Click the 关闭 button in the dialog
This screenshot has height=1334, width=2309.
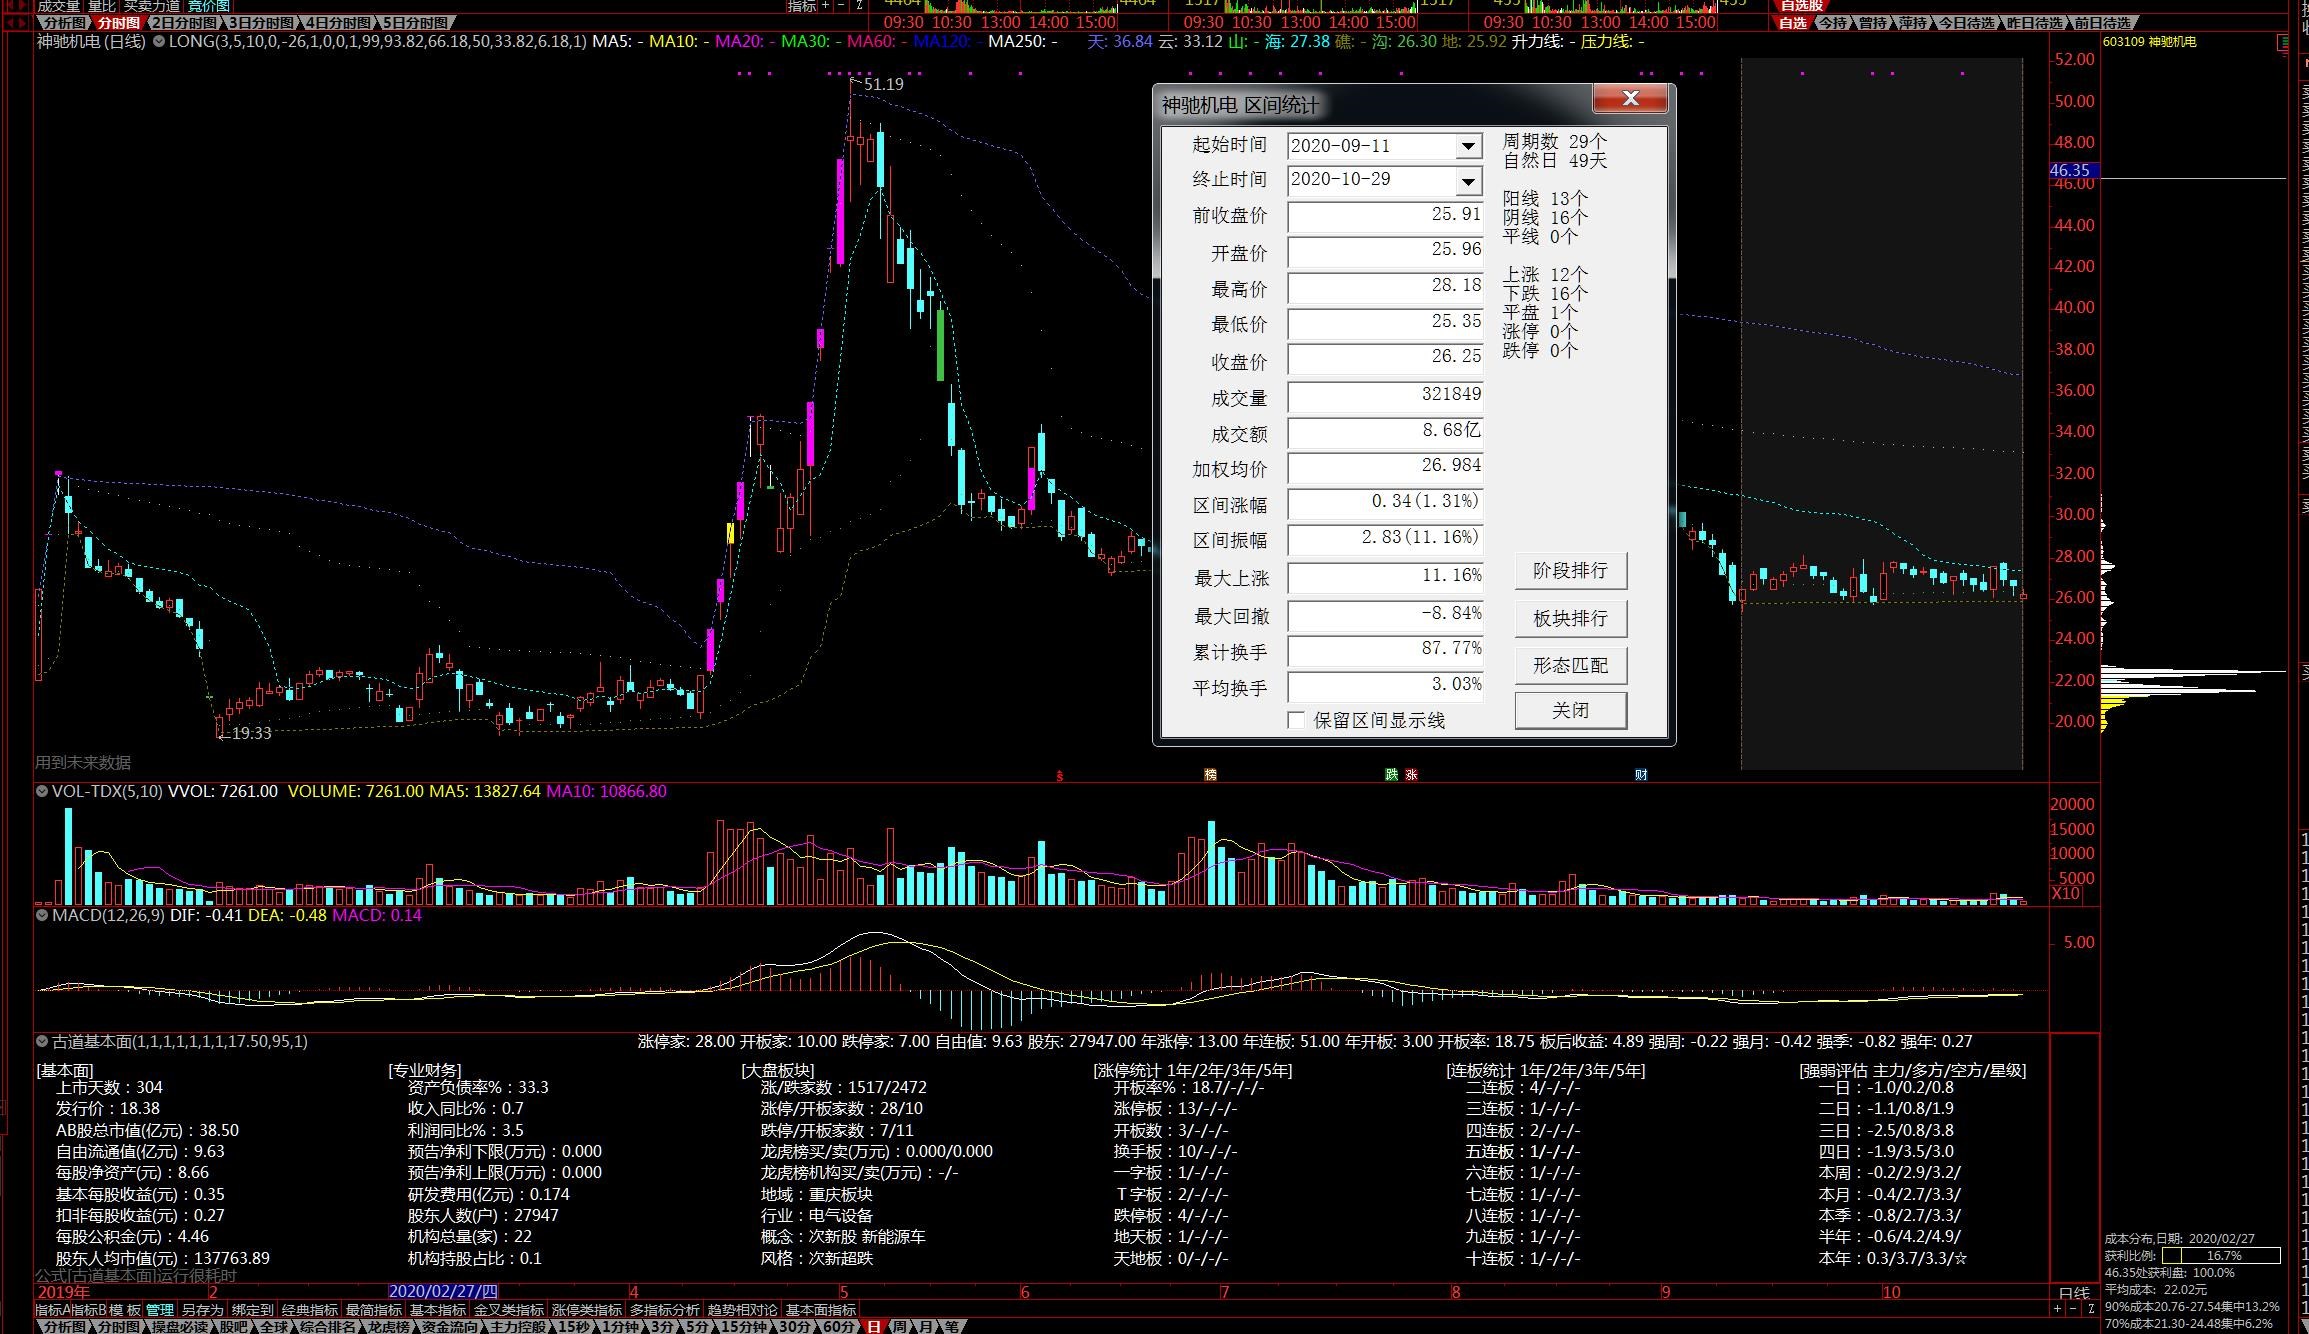click(1571, 710)
